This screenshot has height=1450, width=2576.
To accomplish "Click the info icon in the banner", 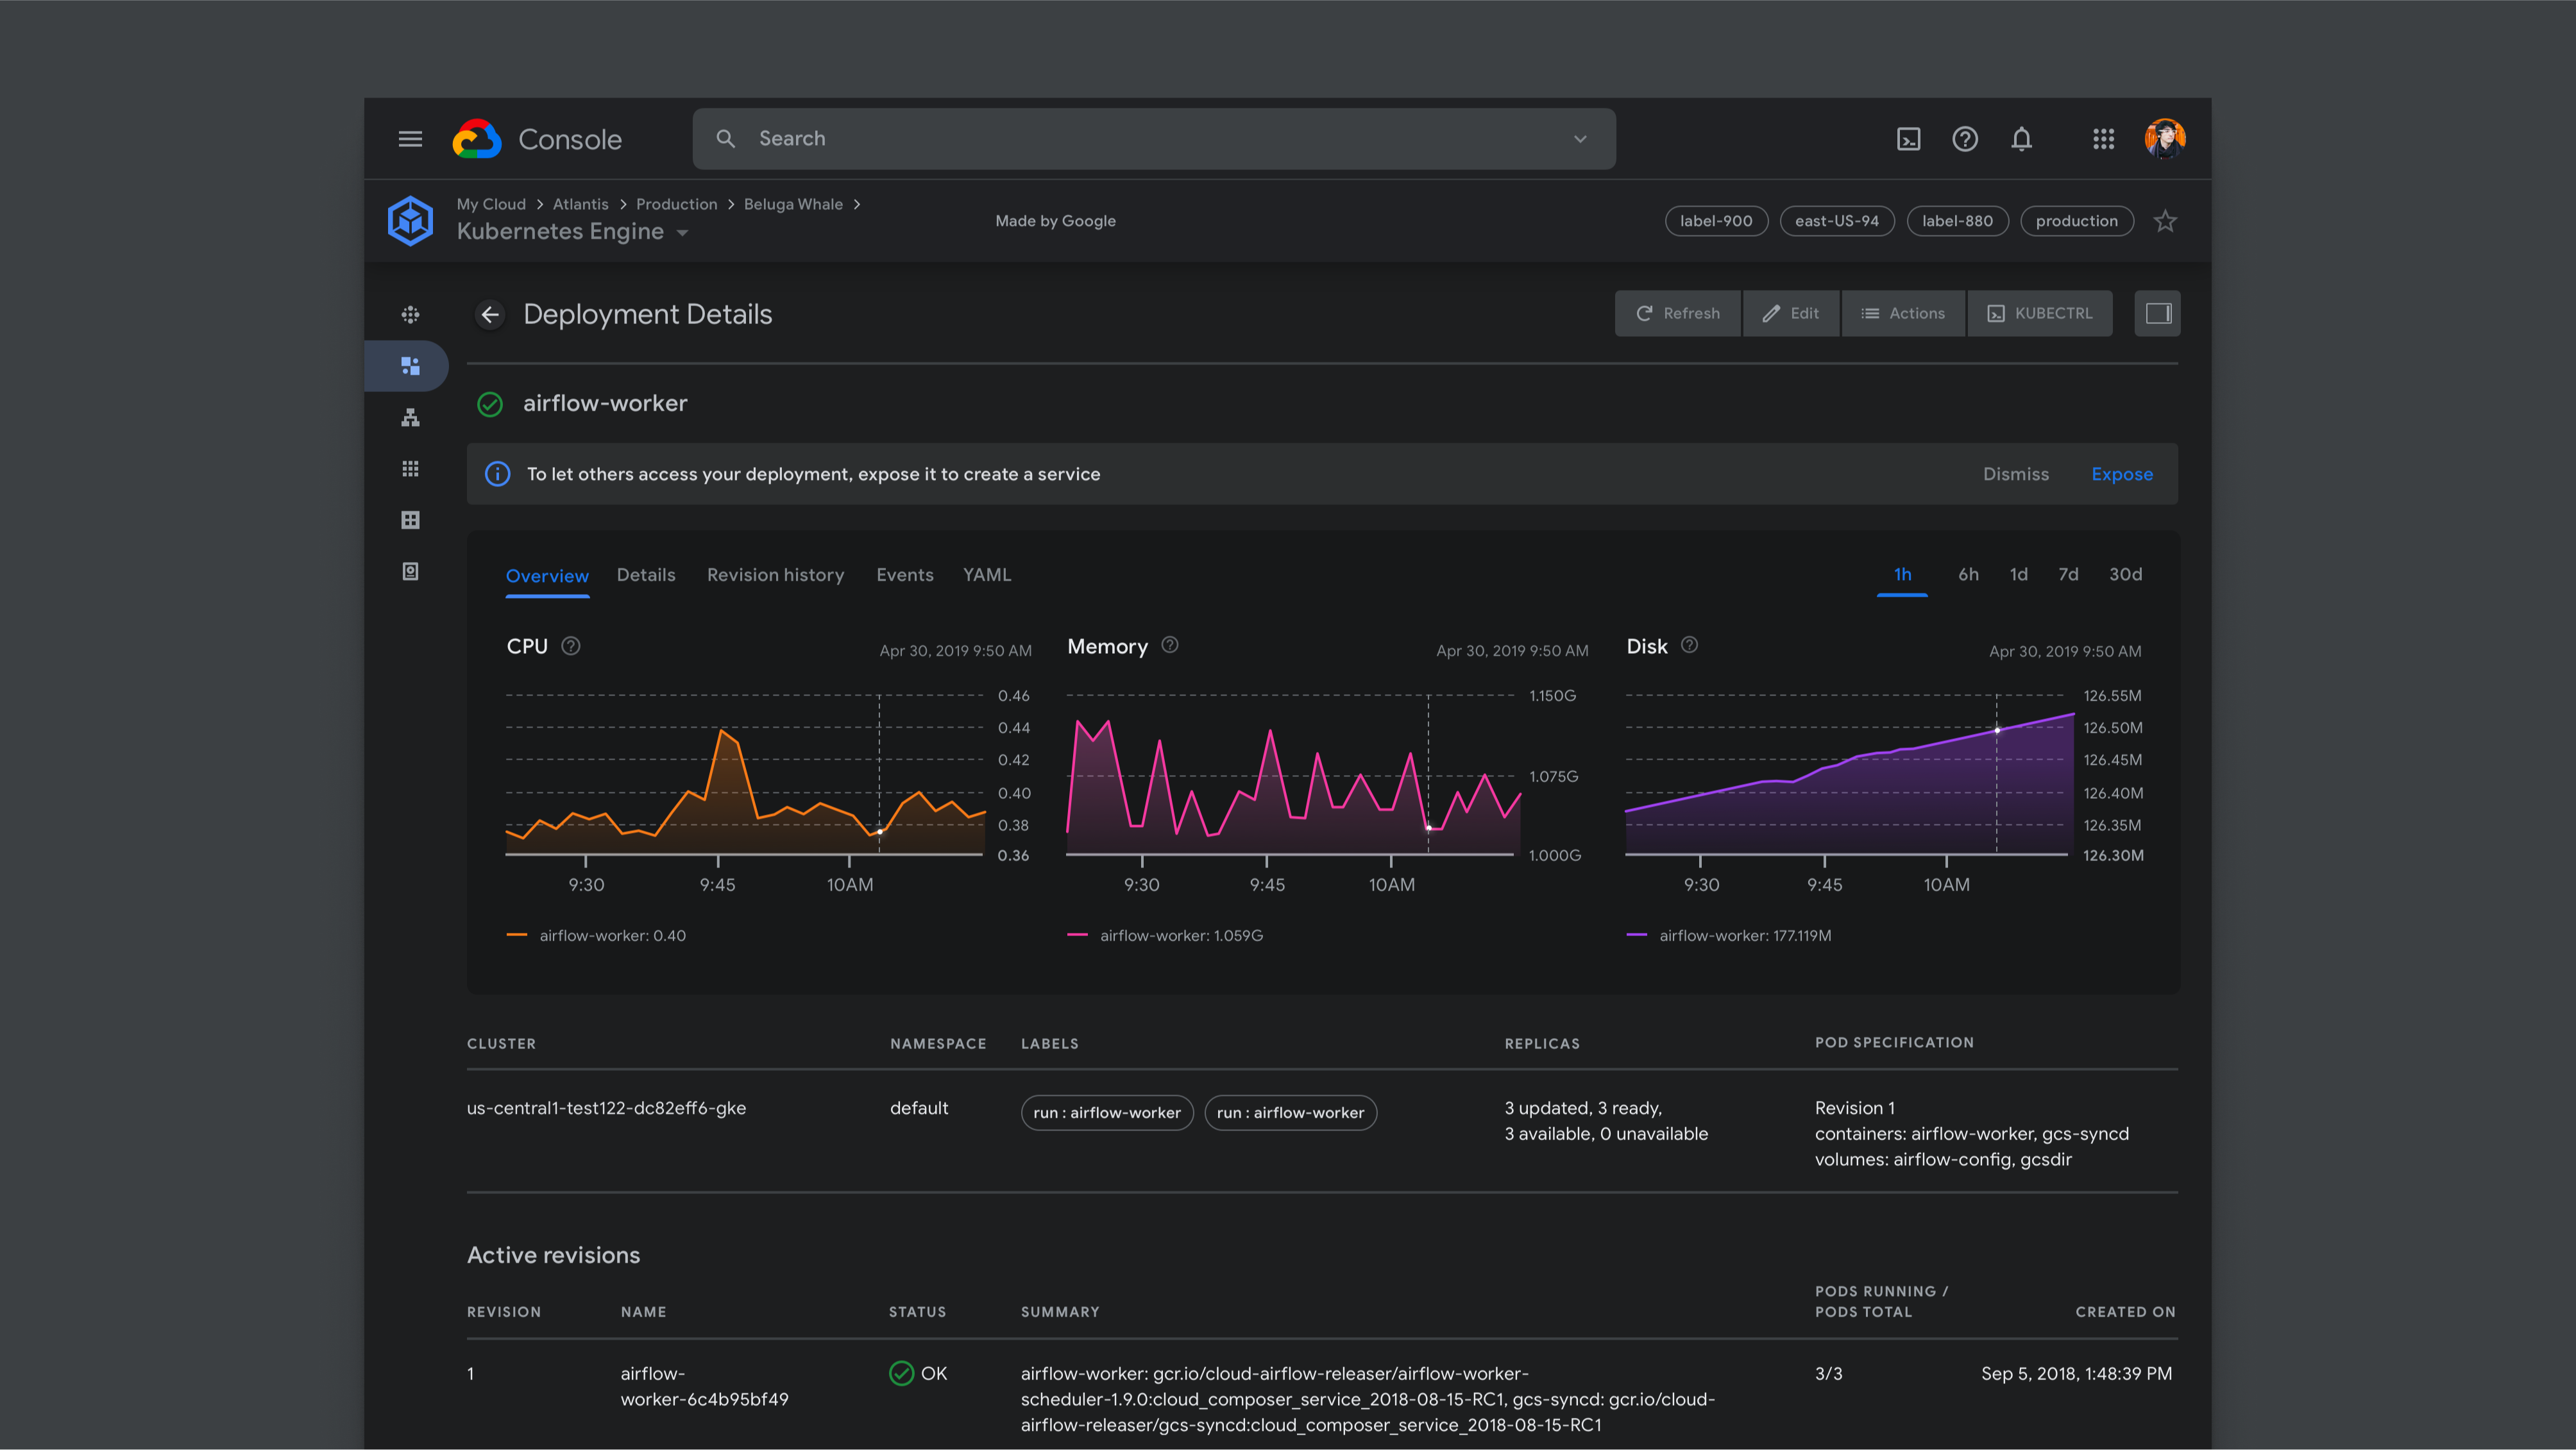I will tap(497, 474).
